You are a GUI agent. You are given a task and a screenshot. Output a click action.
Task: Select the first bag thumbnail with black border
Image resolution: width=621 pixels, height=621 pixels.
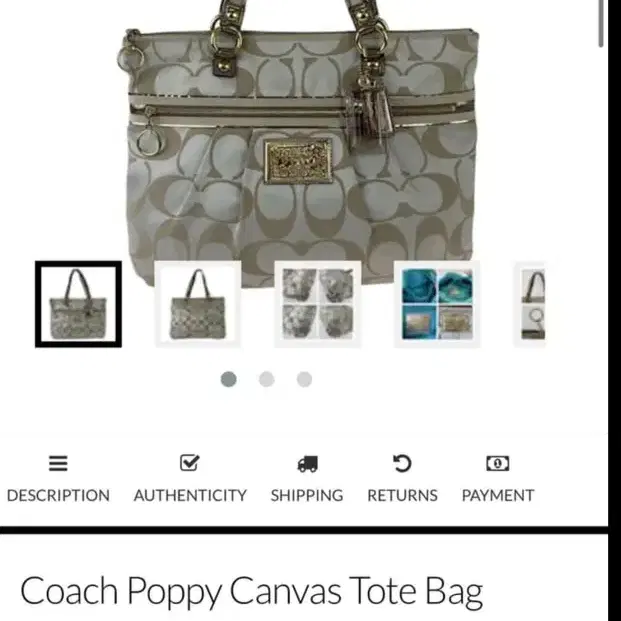[78, 304]
